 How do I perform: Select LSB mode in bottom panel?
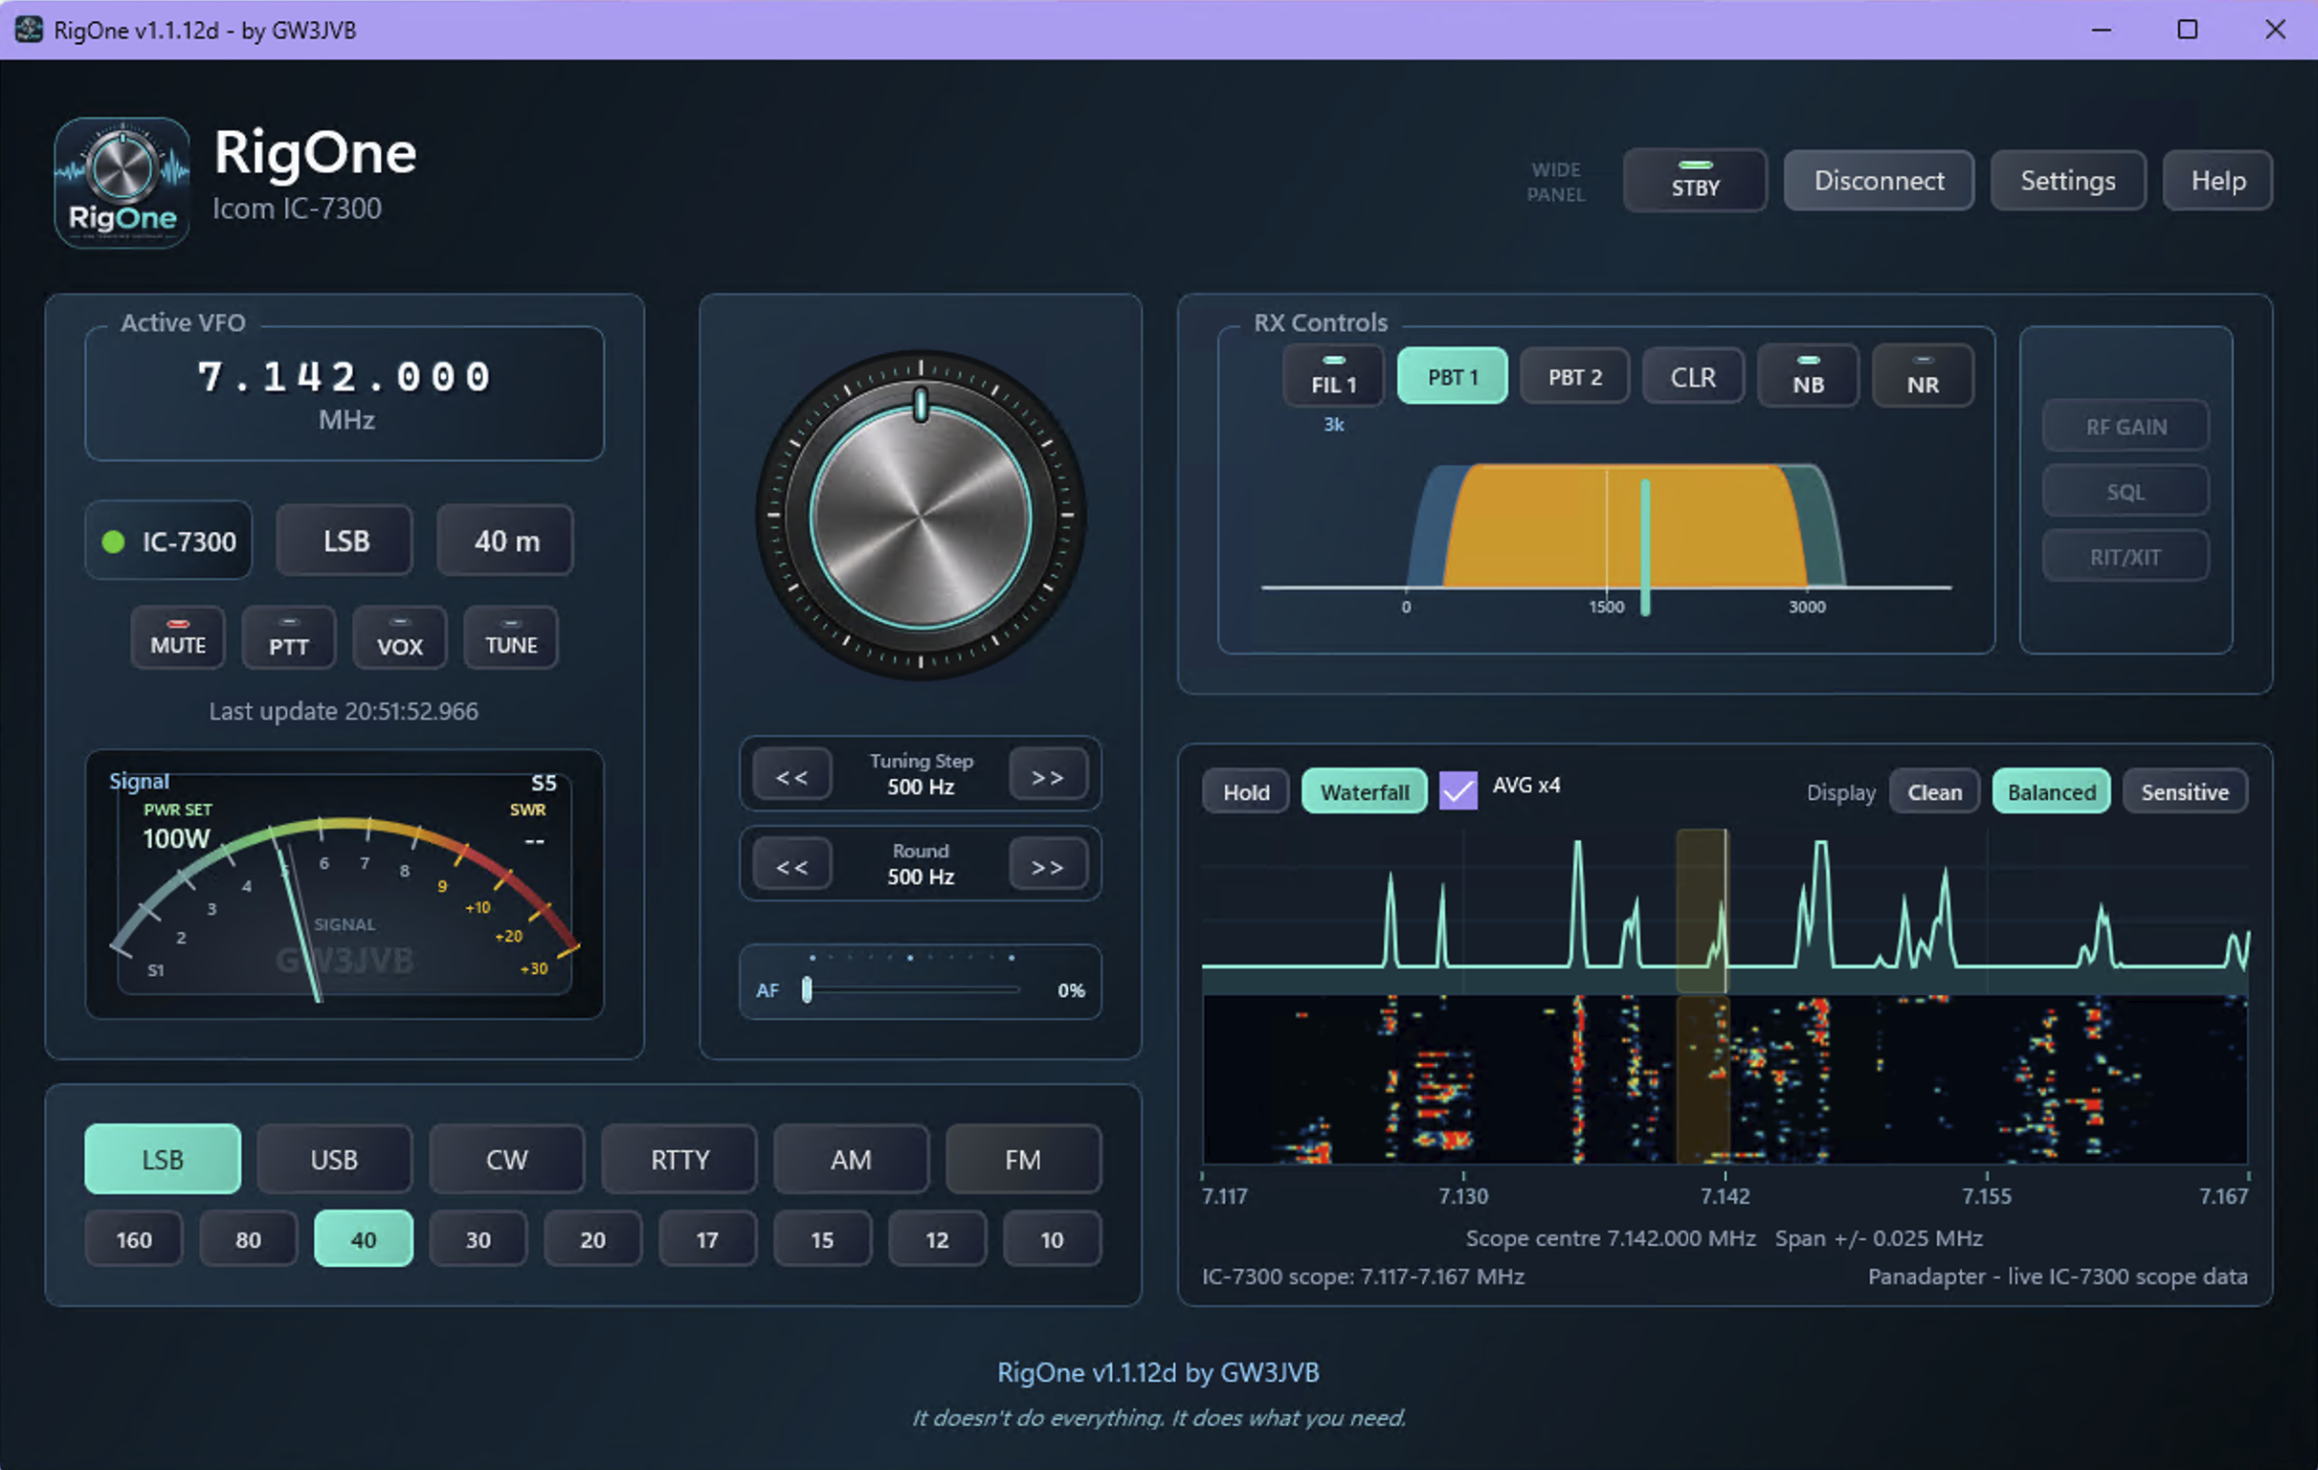pos(162,1158)
